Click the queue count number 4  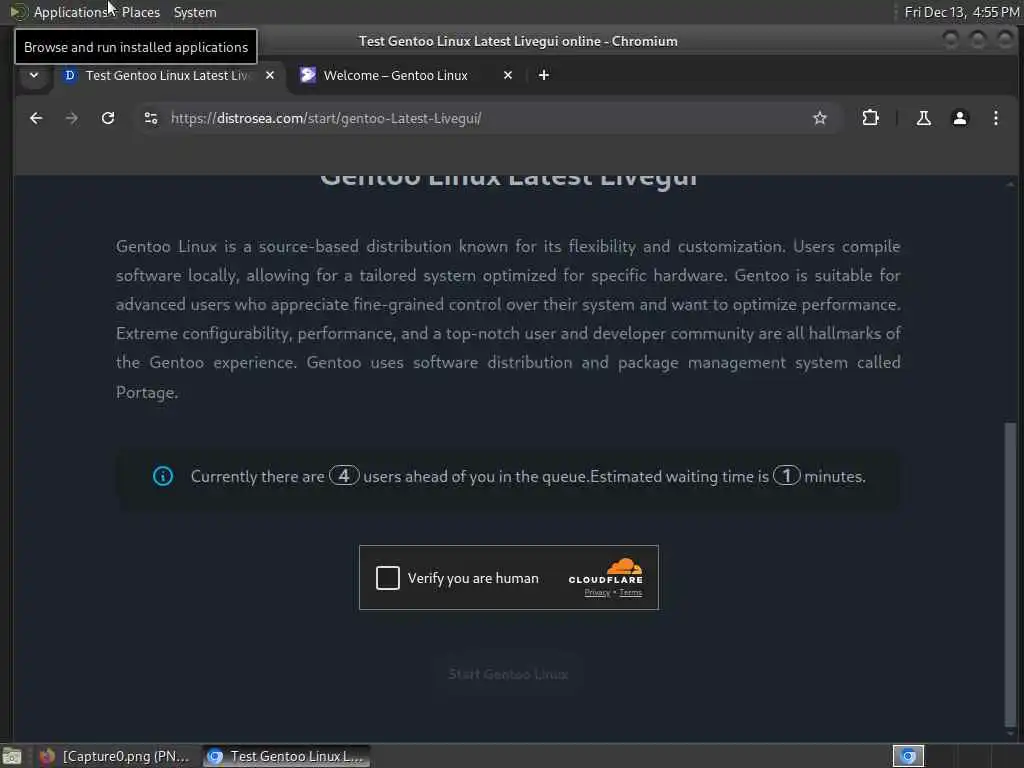click(x=344, y=475)
